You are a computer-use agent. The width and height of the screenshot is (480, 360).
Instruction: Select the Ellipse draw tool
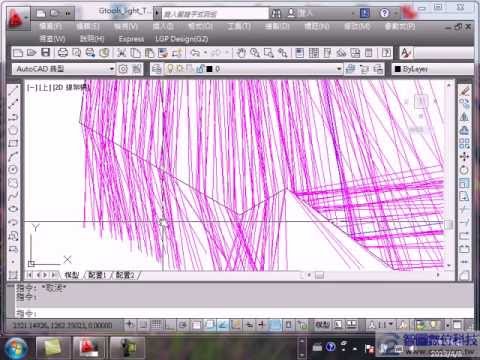[x=13, y=209]
